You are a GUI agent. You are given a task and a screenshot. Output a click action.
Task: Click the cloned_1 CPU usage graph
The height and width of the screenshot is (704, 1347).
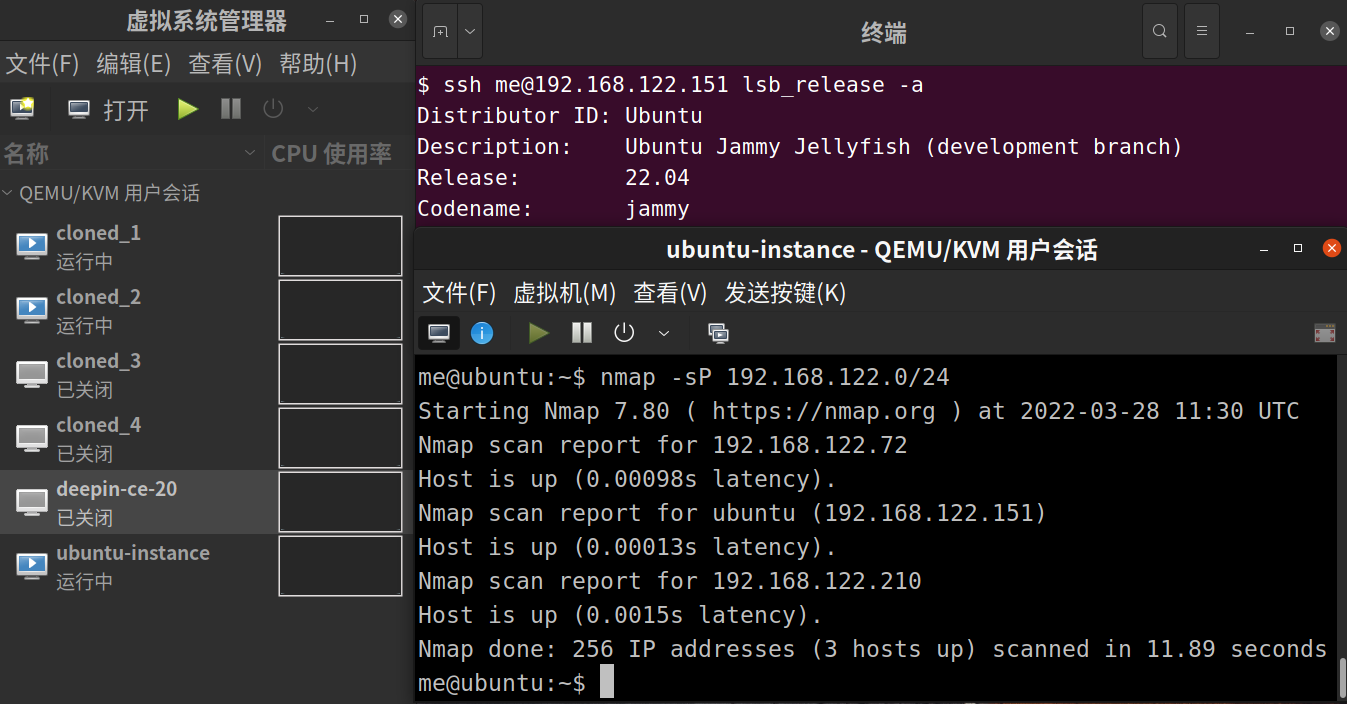340,246
